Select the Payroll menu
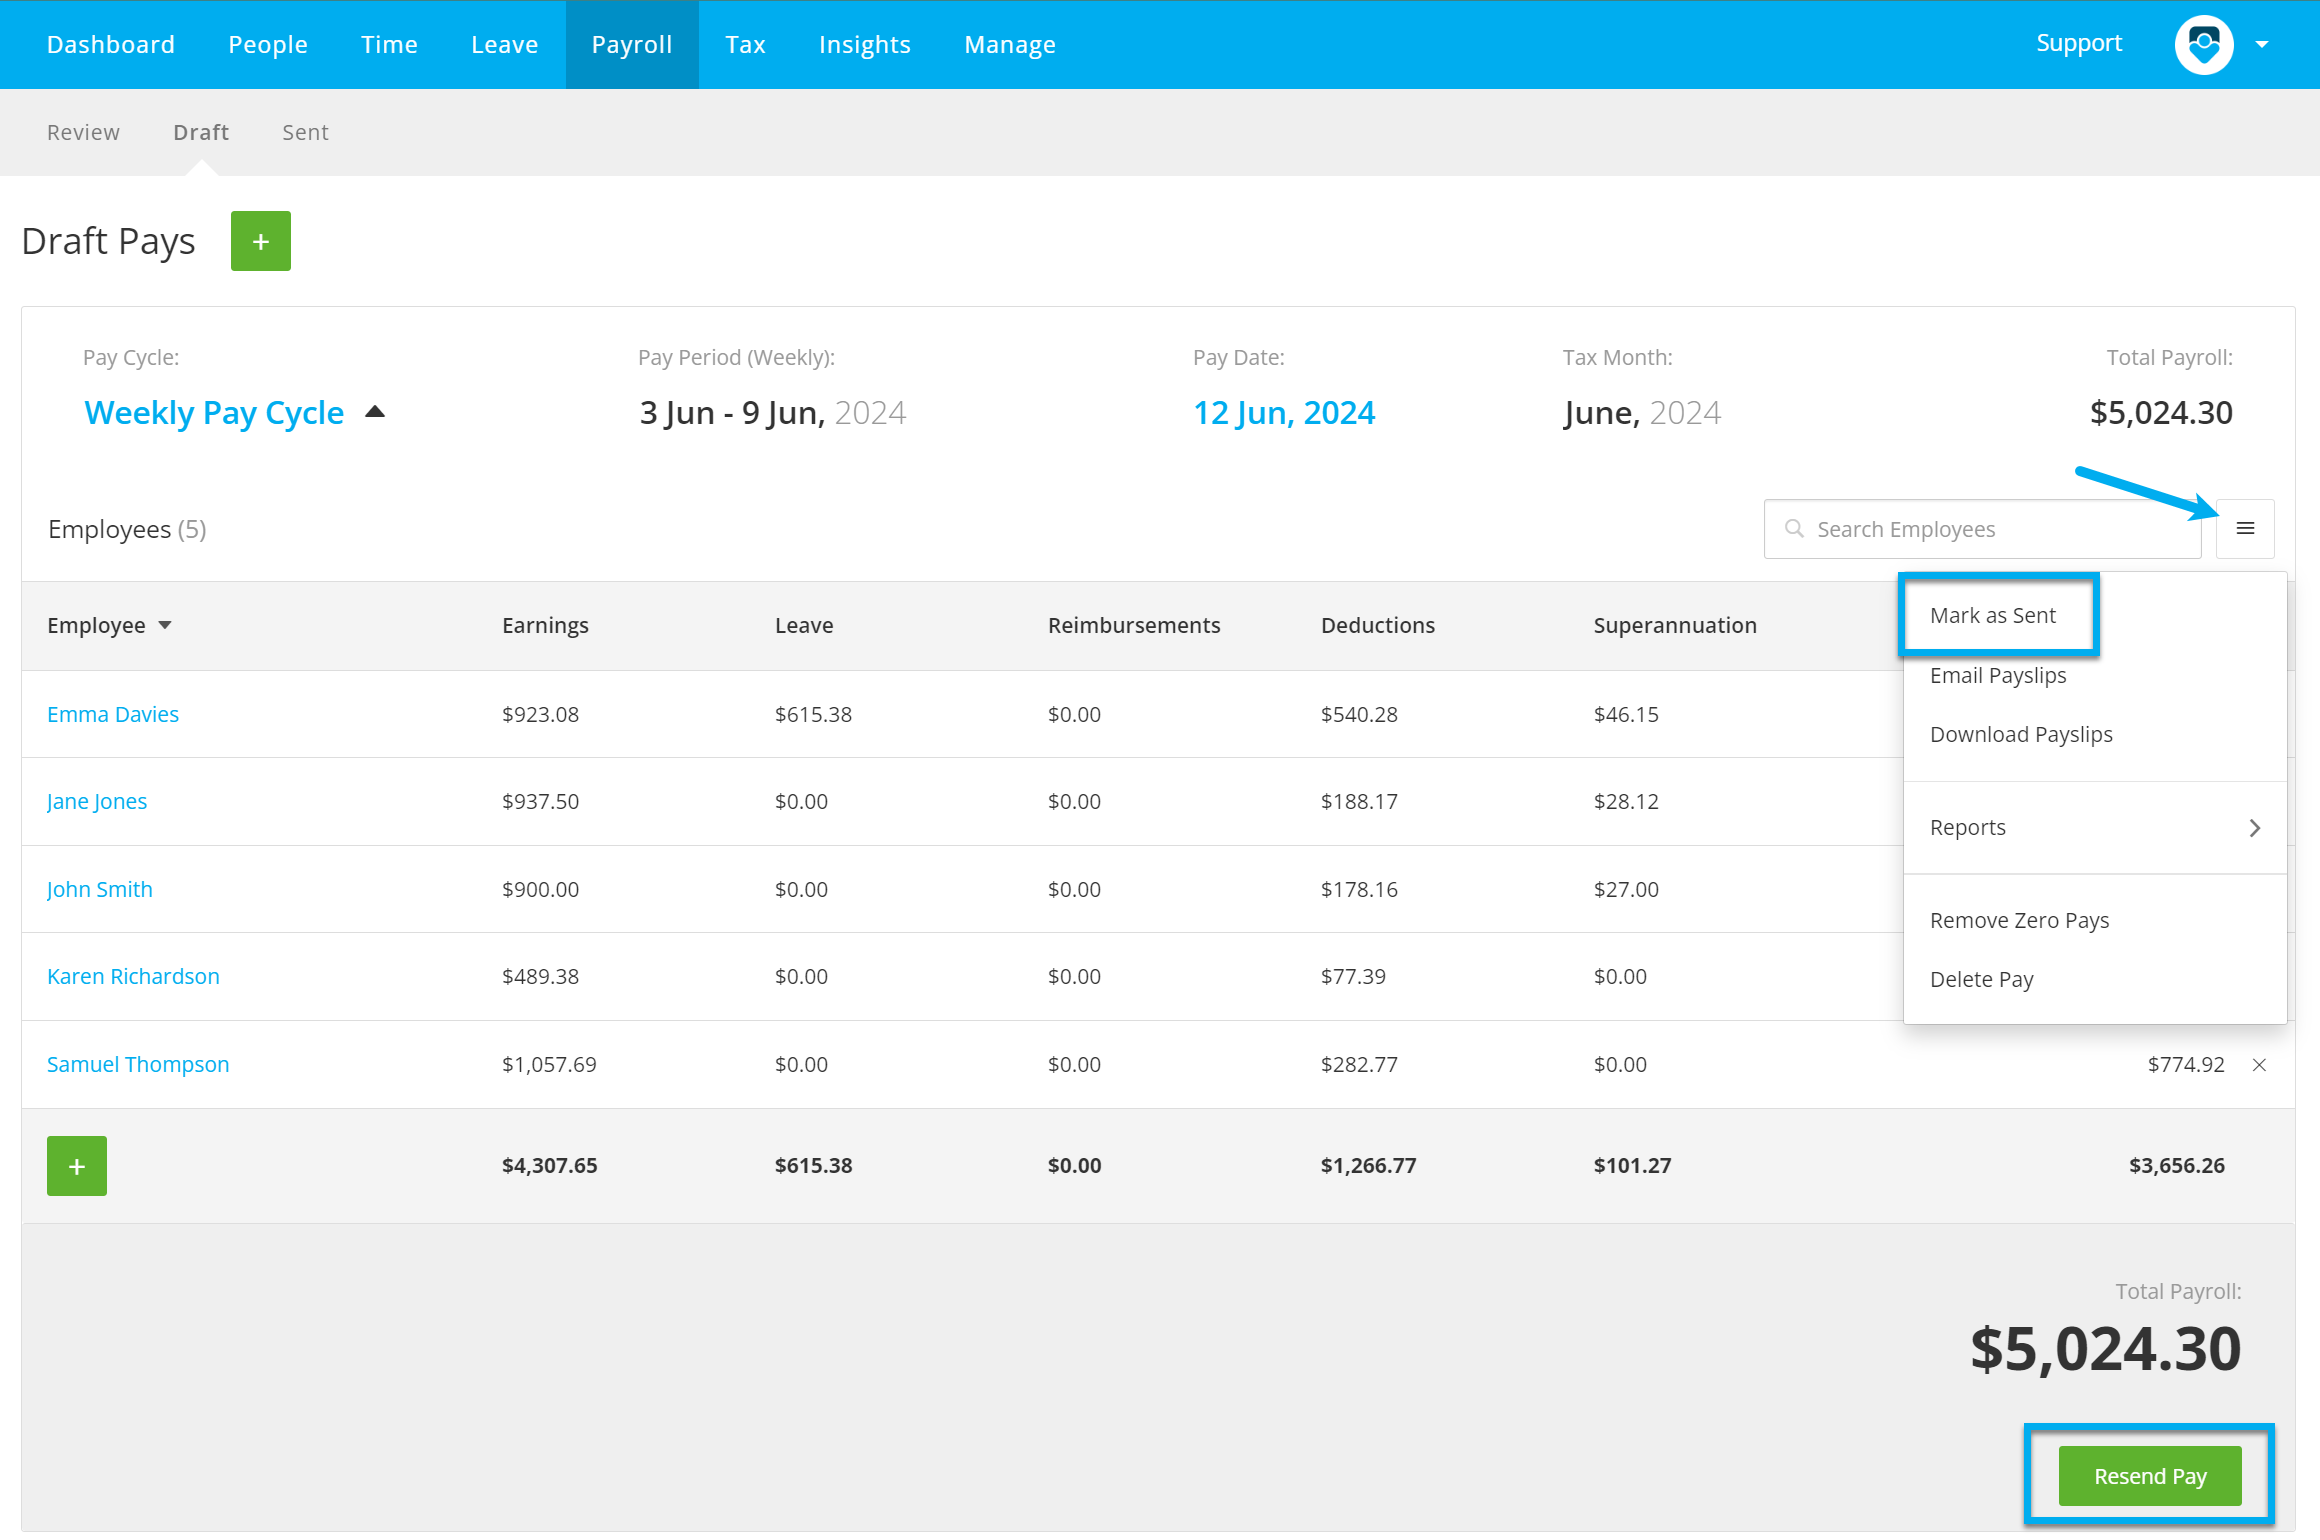This screenshot has width=2320, height=1540. click(x=632, y=44)
